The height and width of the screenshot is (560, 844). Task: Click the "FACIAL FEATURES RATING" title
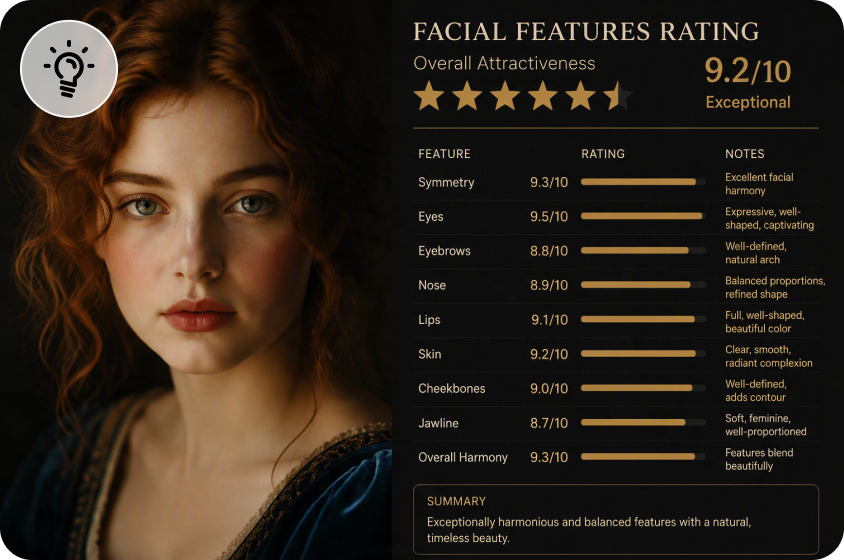586,31
